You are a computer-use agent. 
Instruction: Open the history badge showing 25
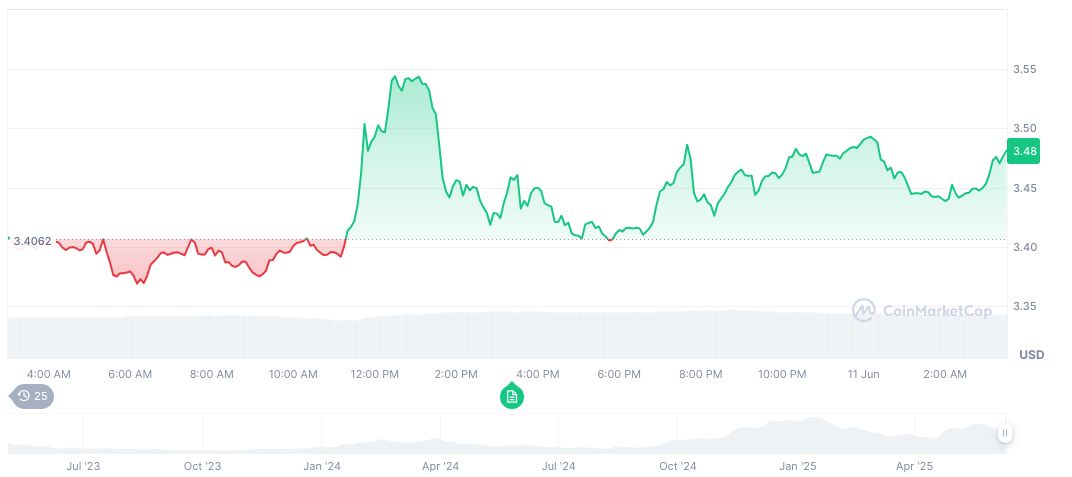[32, 396]
